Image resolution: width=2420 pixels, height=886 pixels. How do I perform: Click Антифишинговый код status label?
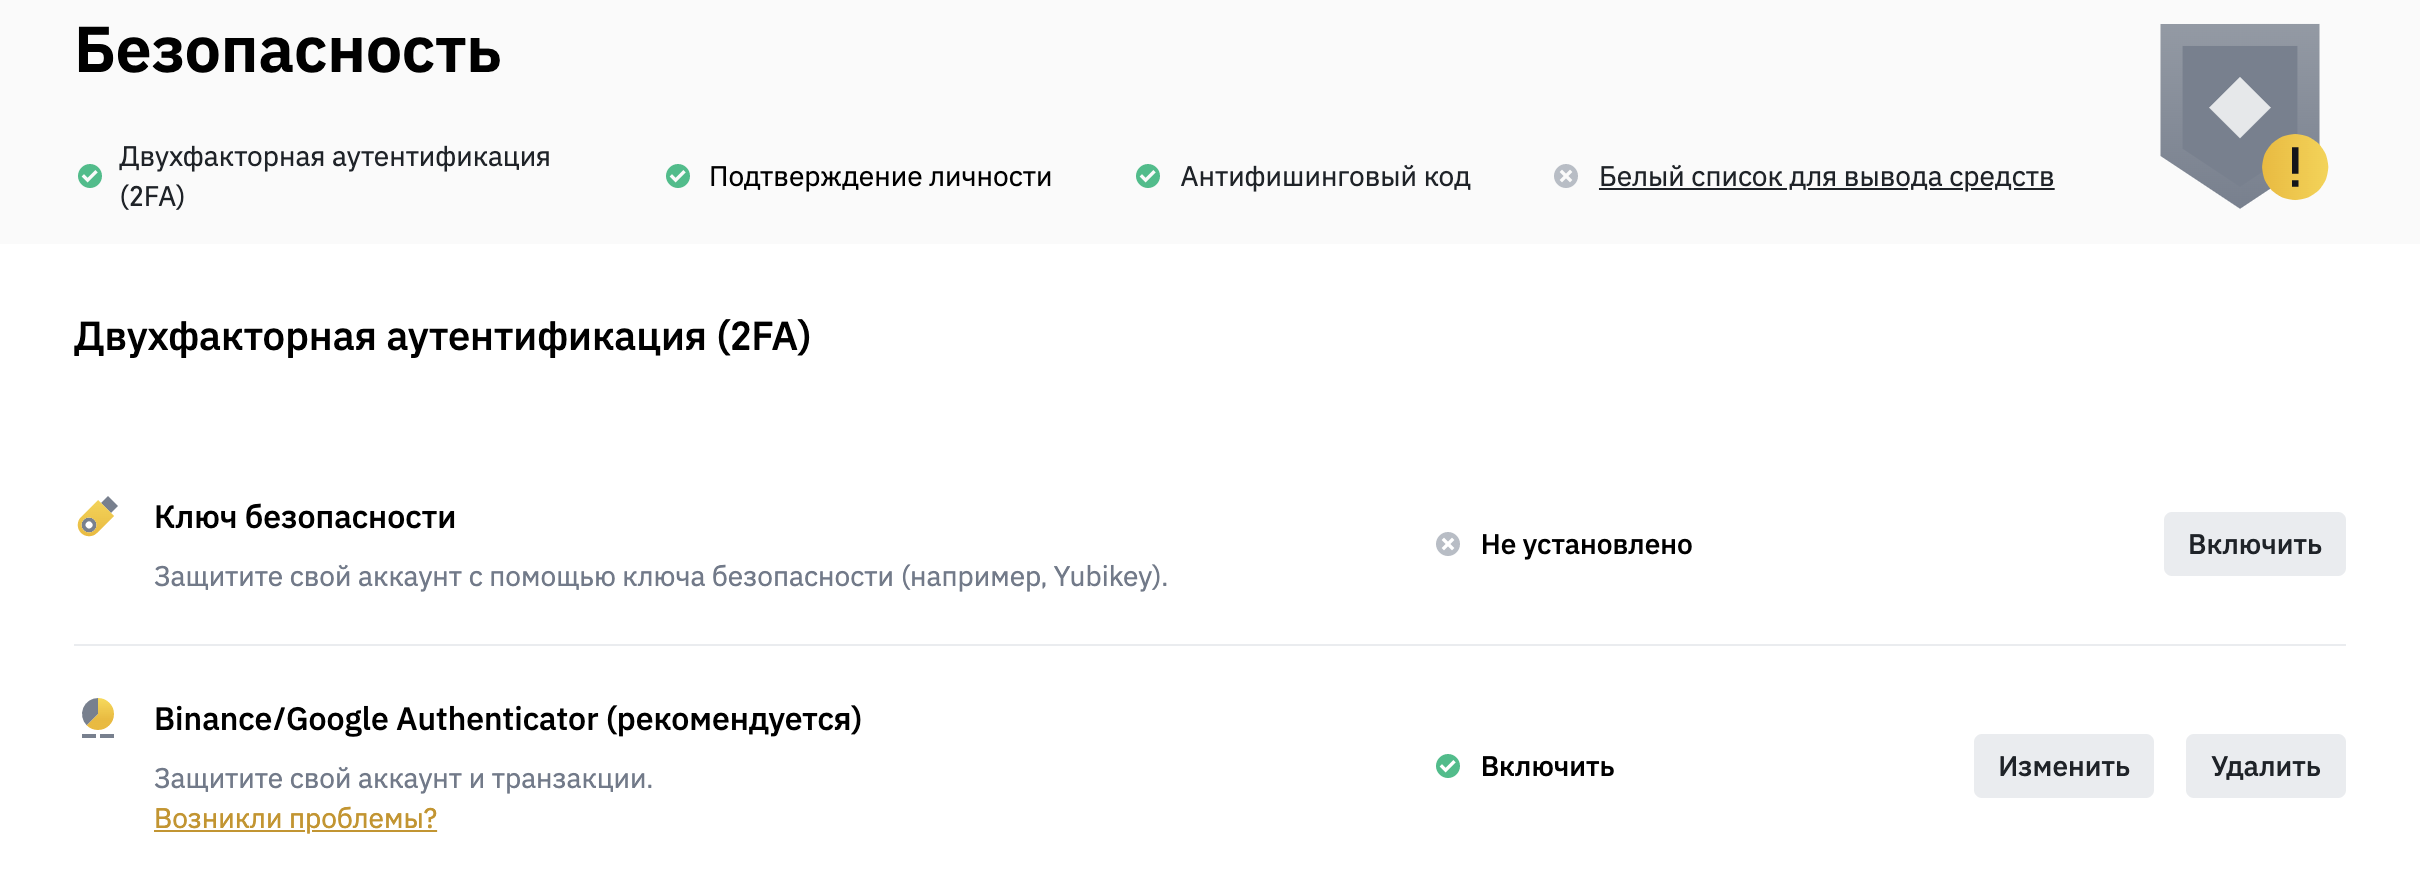(1325, 177)
